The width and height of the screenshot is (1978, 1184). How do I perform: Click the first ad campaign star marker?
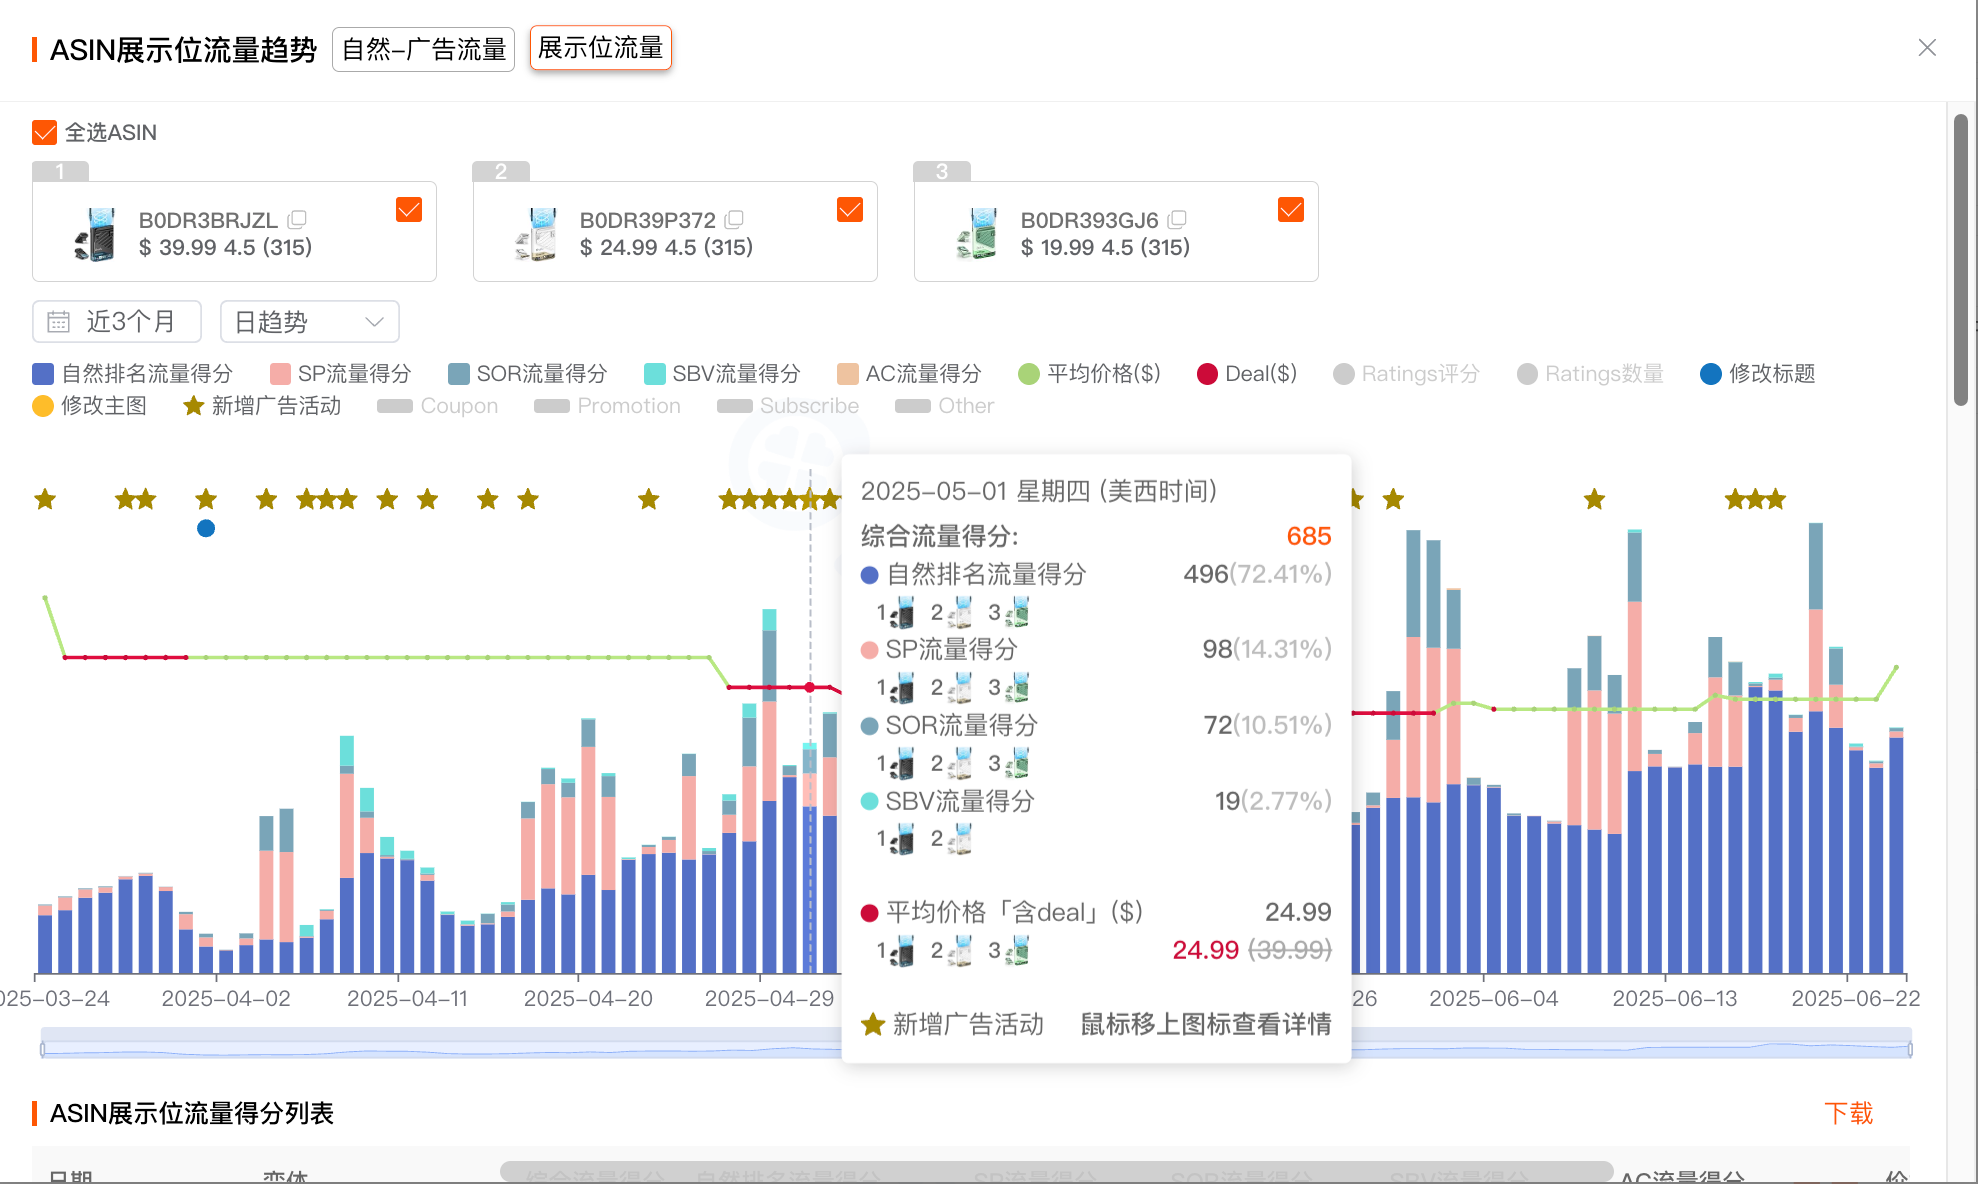[45, 499]
